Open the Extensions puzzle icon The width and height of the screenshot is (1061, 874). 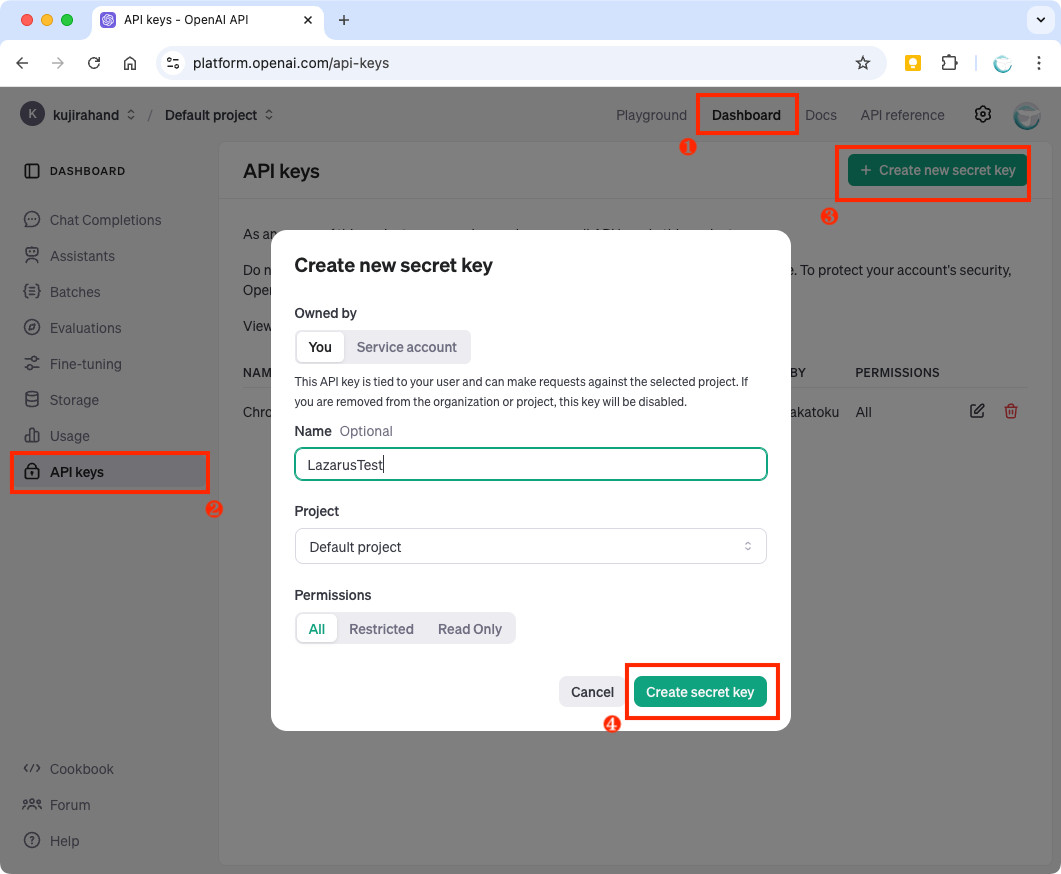pyautogui.click(x=949, y=63)
